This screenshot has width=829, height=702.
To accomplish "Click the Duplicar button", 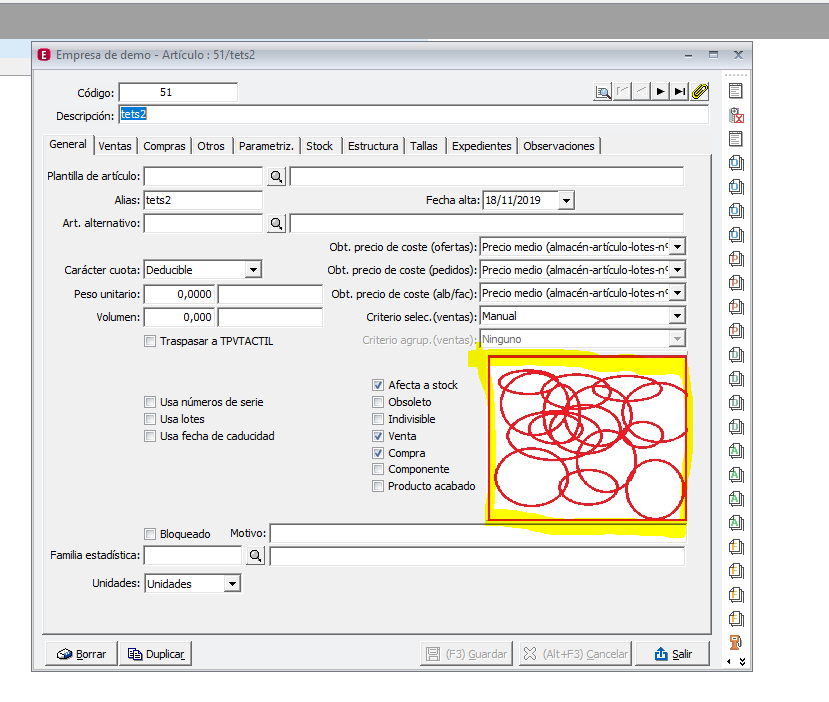I will 156,654.
